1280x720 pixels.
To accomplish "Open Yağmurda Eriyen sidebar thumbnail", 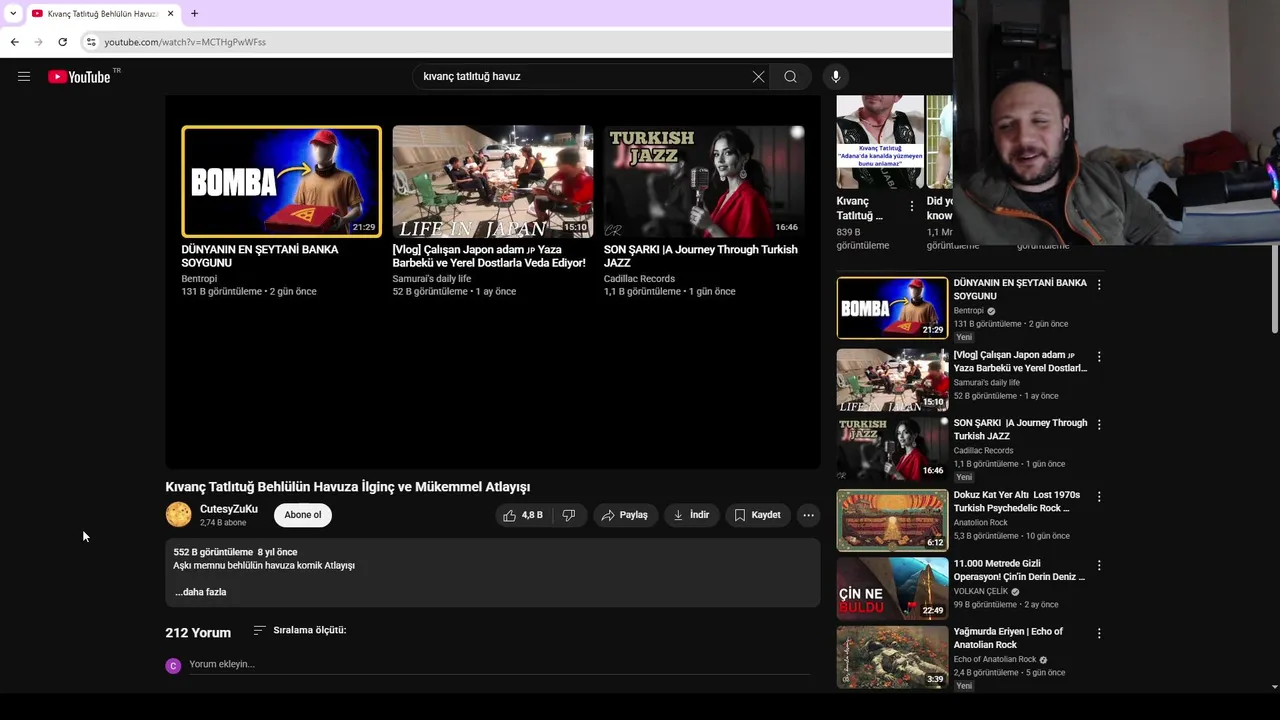I will click(x=892, y=656).
